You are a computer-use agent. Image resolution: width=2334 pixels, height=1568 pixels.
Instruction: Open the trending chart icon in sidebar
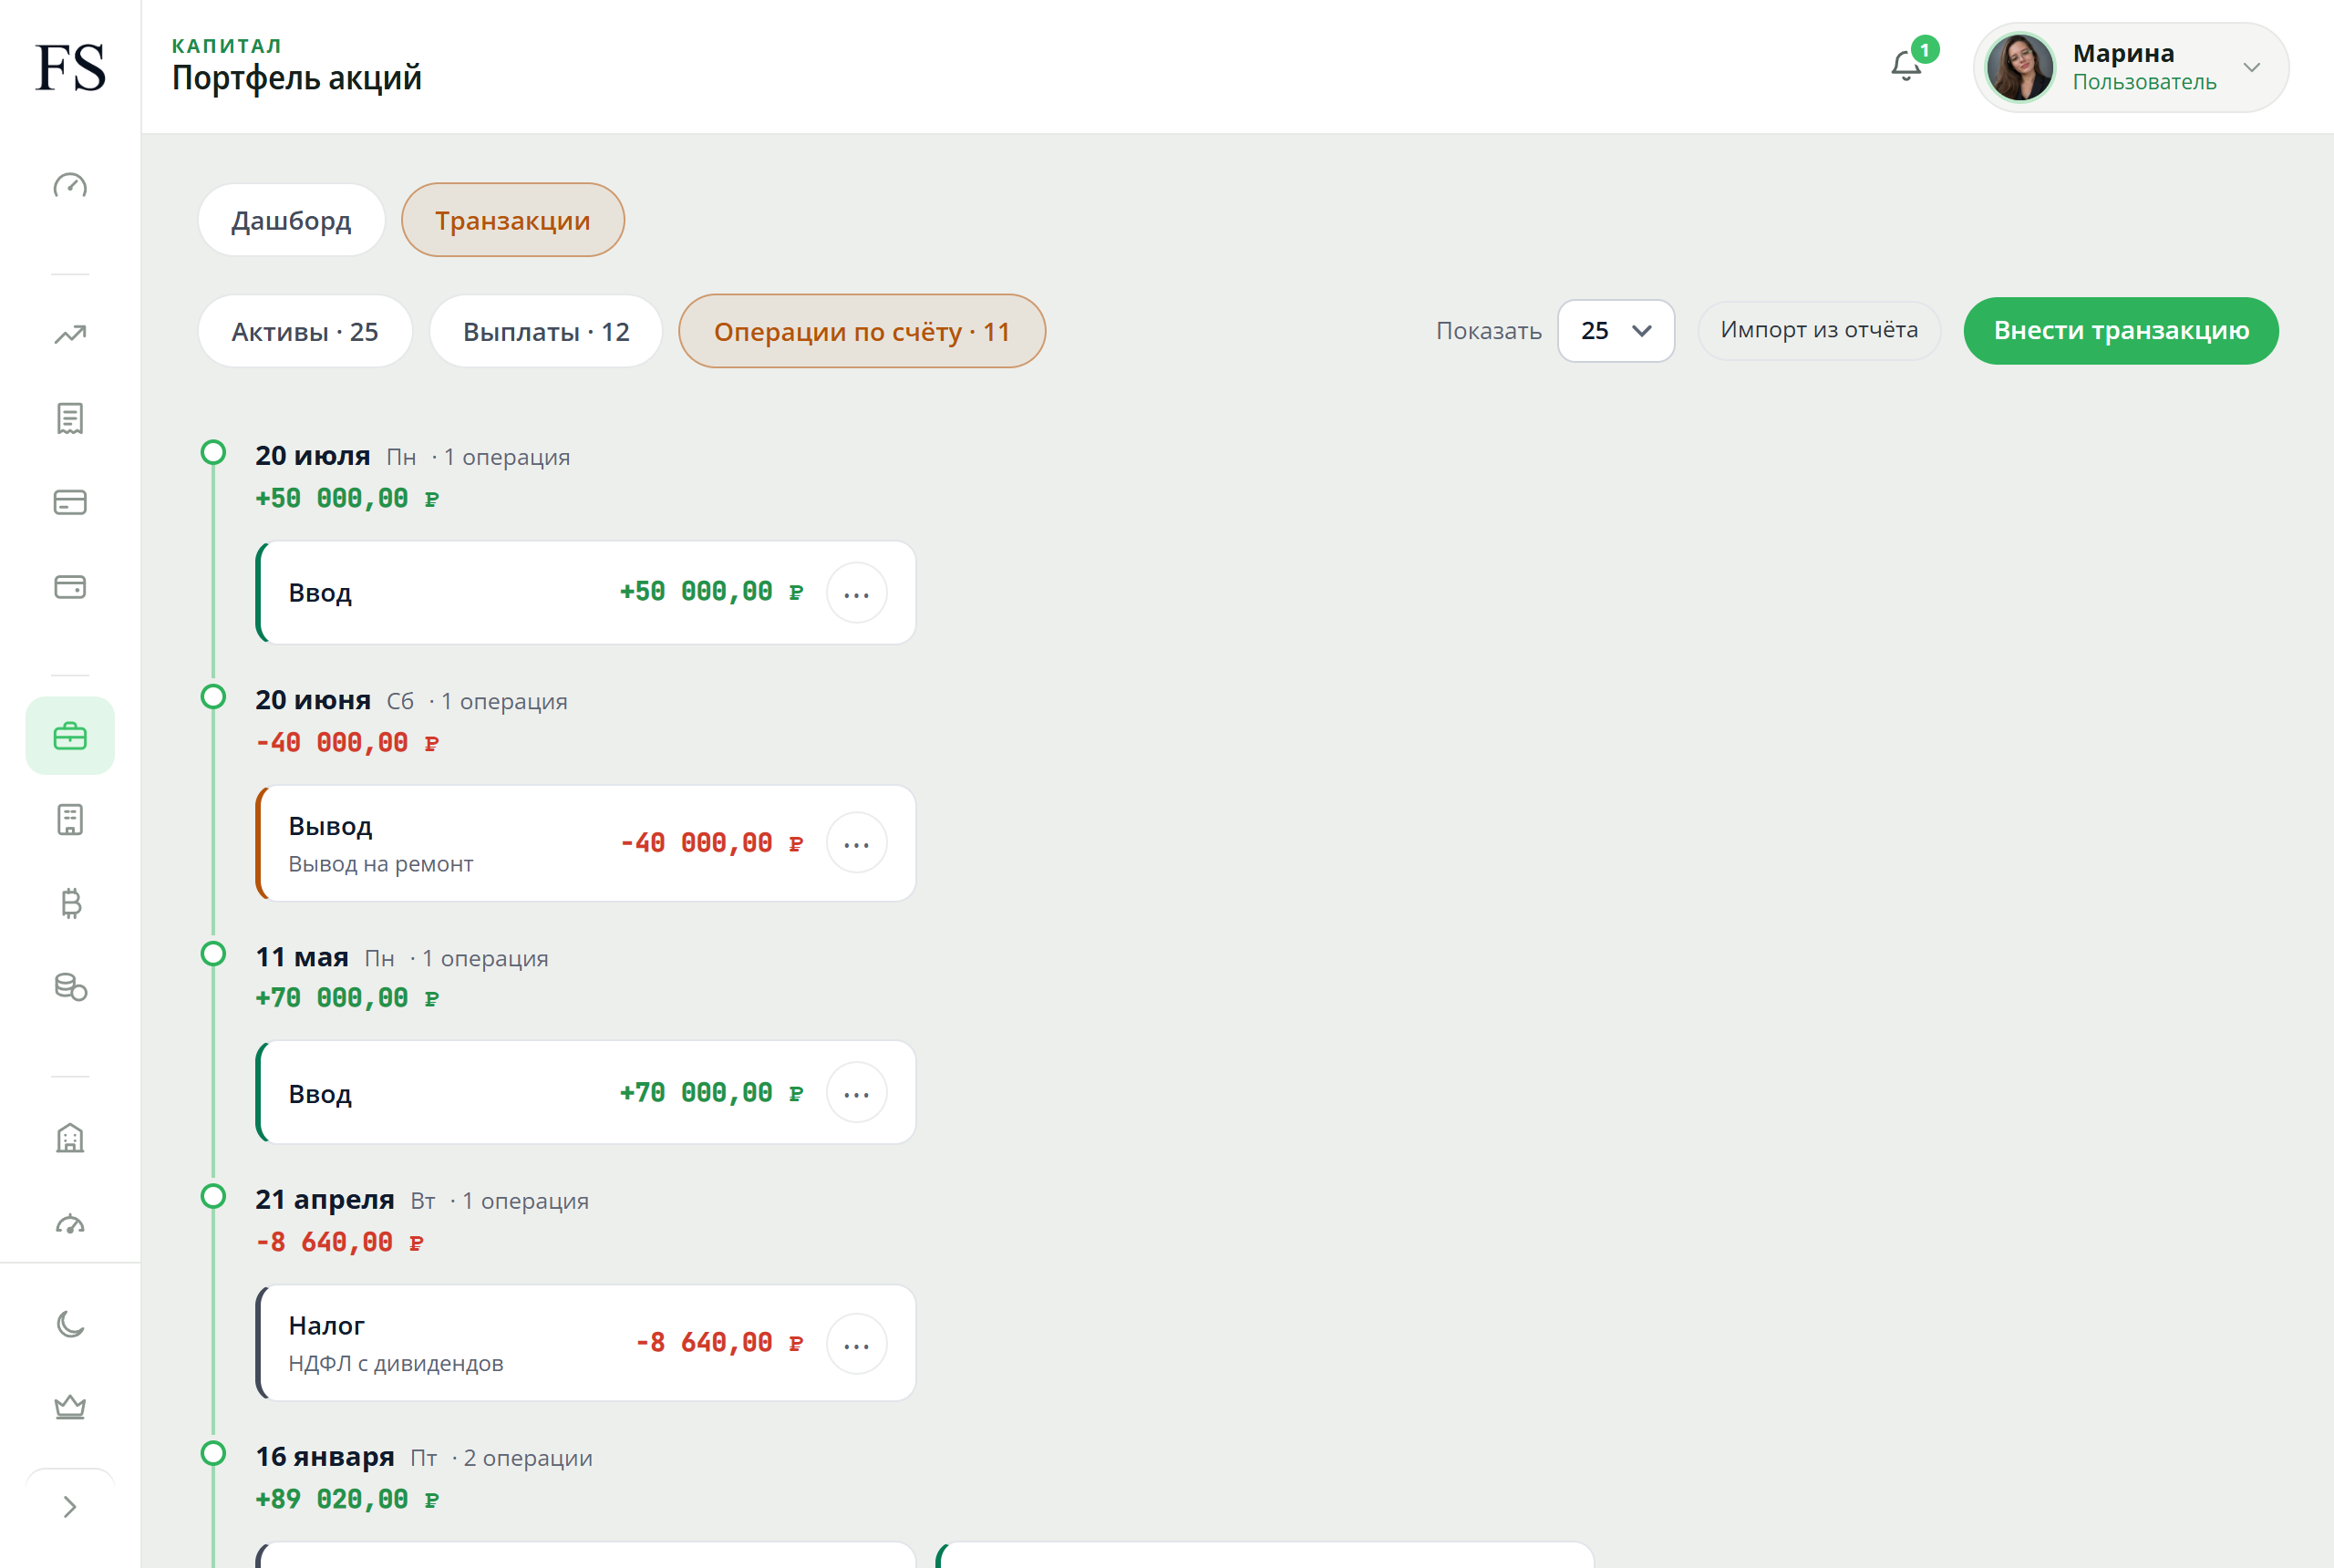tap(70, 334)
